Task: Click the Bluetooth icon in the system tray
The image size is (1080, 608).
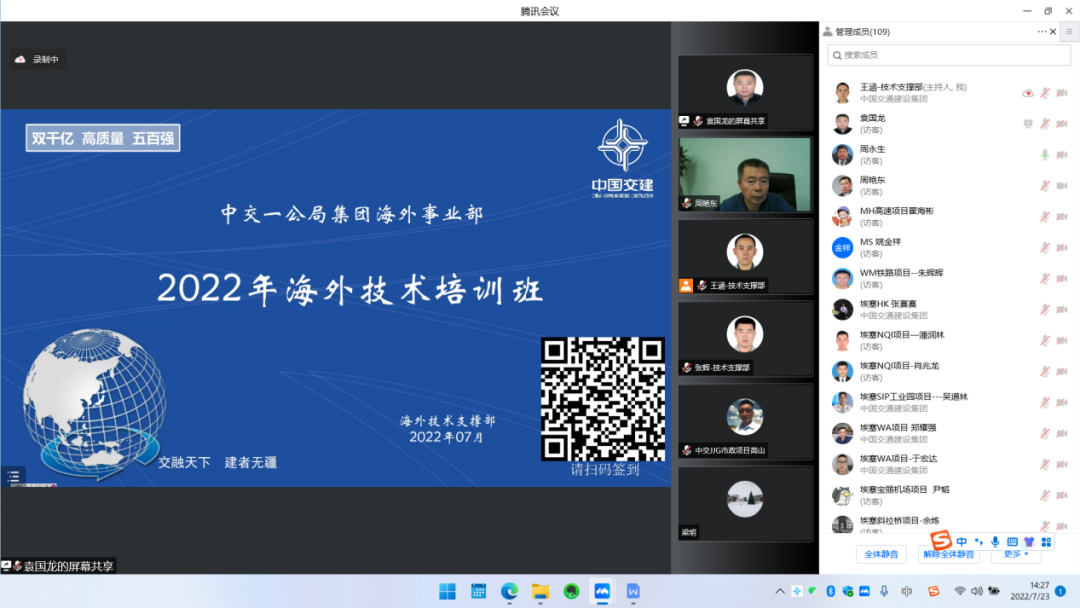Action: 831,591
